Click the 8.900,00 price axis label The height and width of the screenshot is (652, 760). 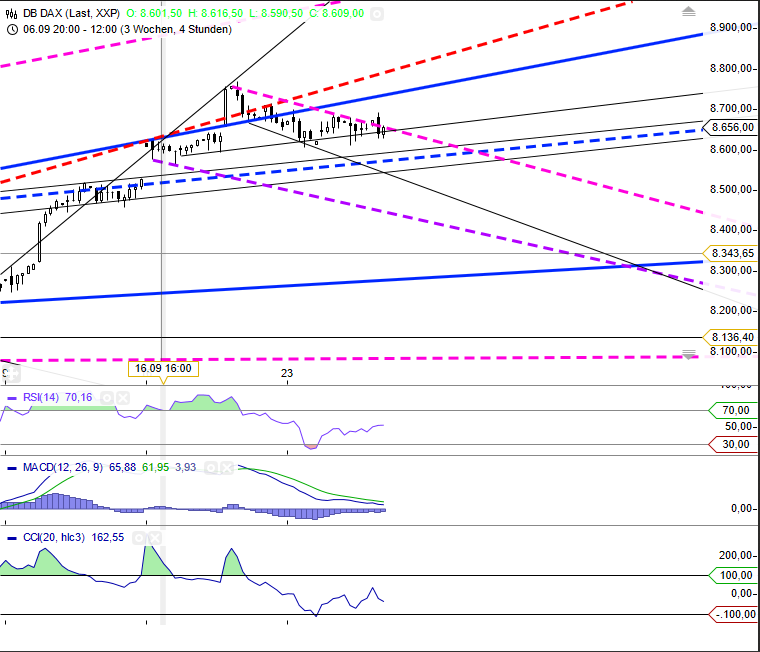point(731,28)
